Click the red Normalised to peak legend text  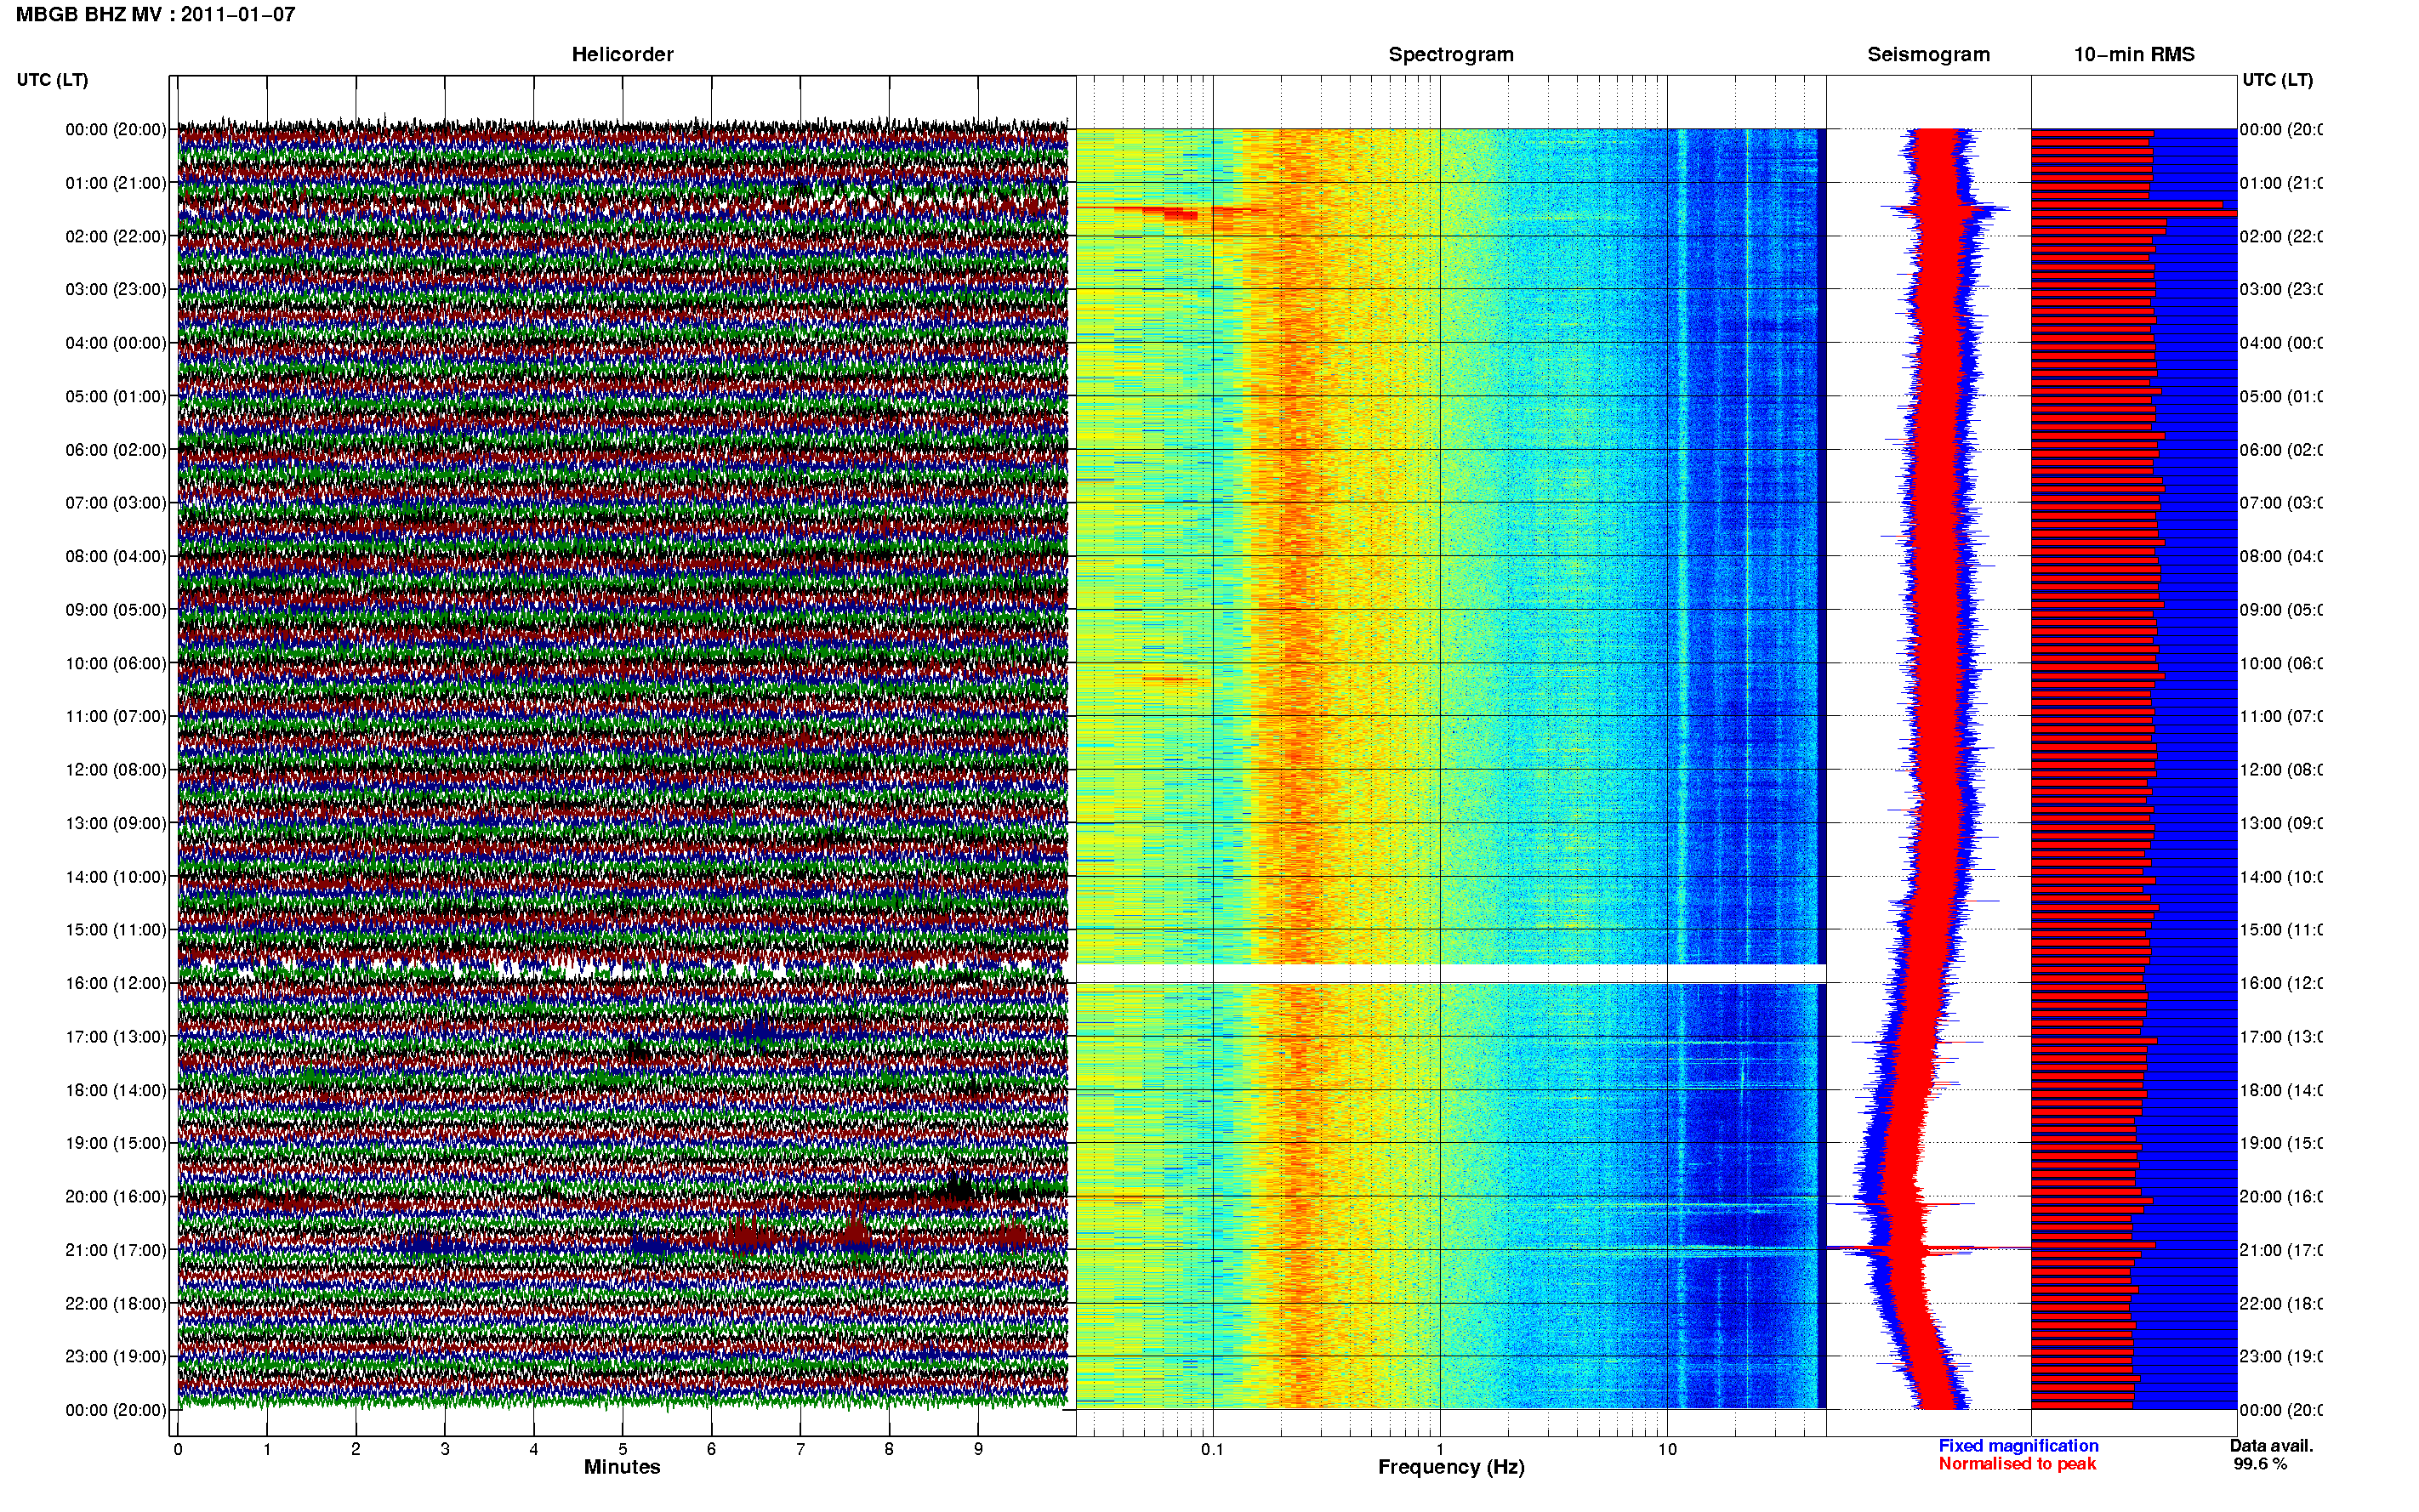(x=2017, y=1464)
